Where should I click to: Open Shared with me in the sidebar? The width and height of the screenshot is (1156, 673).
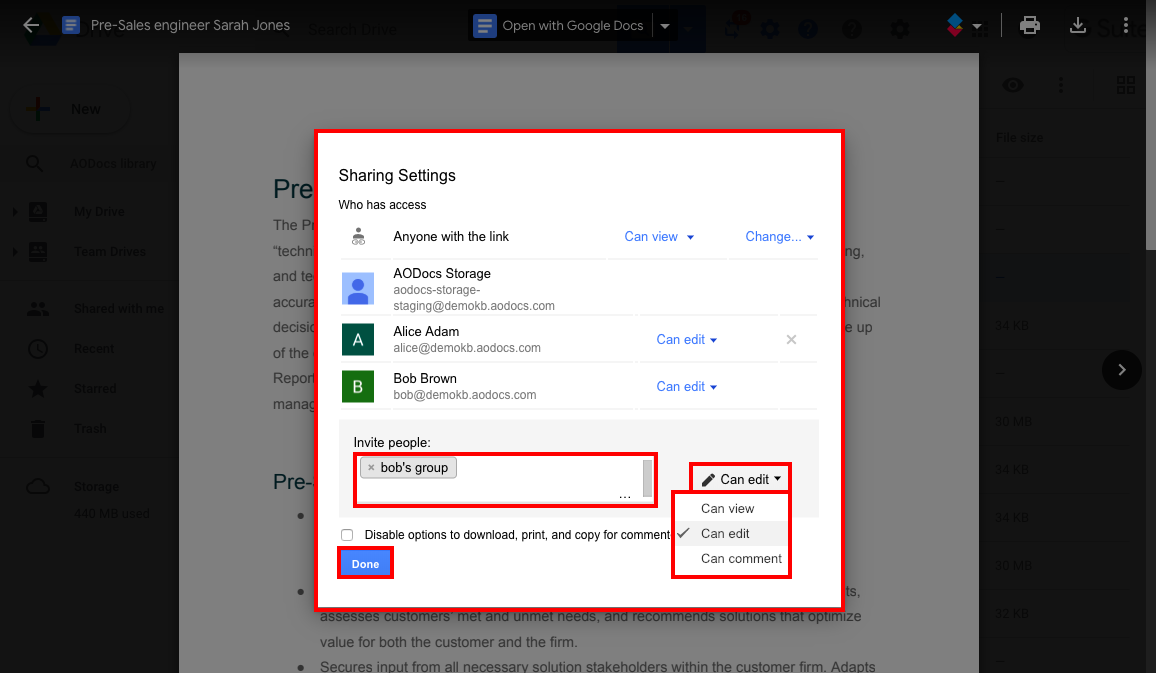pyautogui.click(x=119, y=309)
